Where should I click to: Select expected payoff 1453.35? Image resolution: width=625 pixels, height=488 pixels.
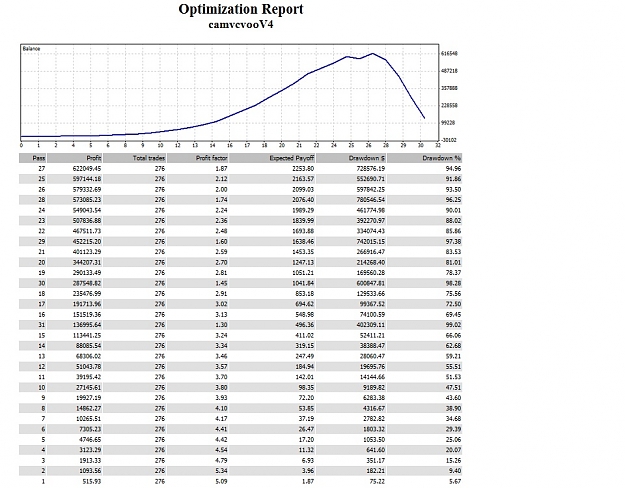coord(303,252)
